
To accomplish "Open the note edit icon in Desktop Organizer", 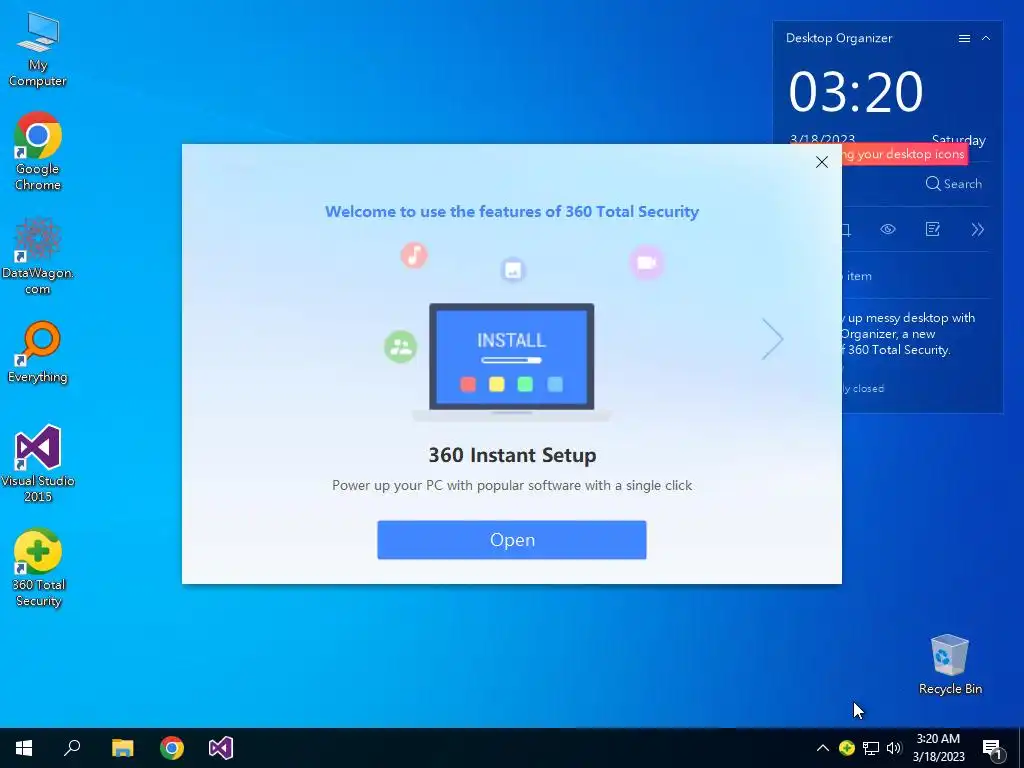I will [x=933, y=229].
